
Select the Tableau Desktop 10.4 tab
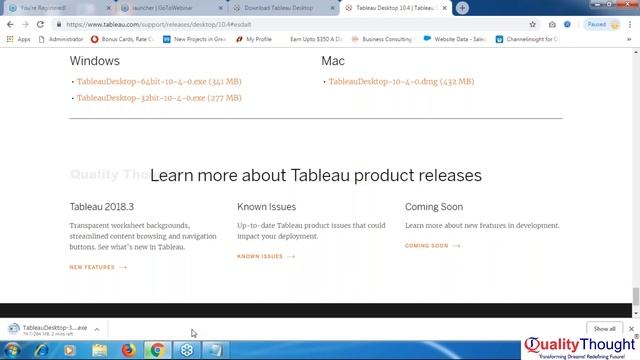click(394, 8)
